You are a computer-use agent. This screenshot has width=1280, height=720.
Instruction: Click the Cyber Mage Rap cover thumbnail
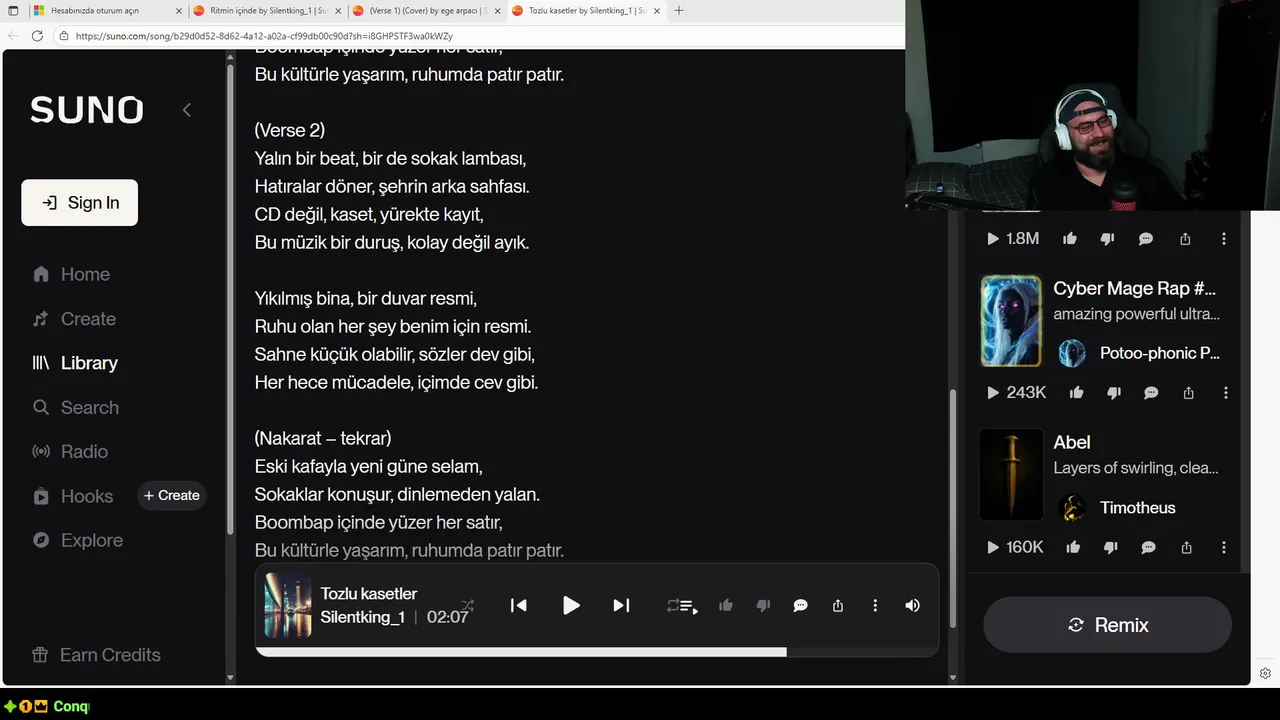click(1011, 321)
